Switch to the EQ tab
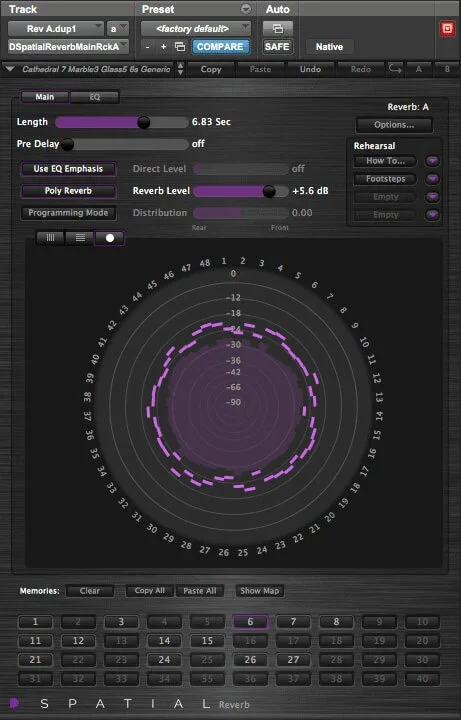 point(95,97)
